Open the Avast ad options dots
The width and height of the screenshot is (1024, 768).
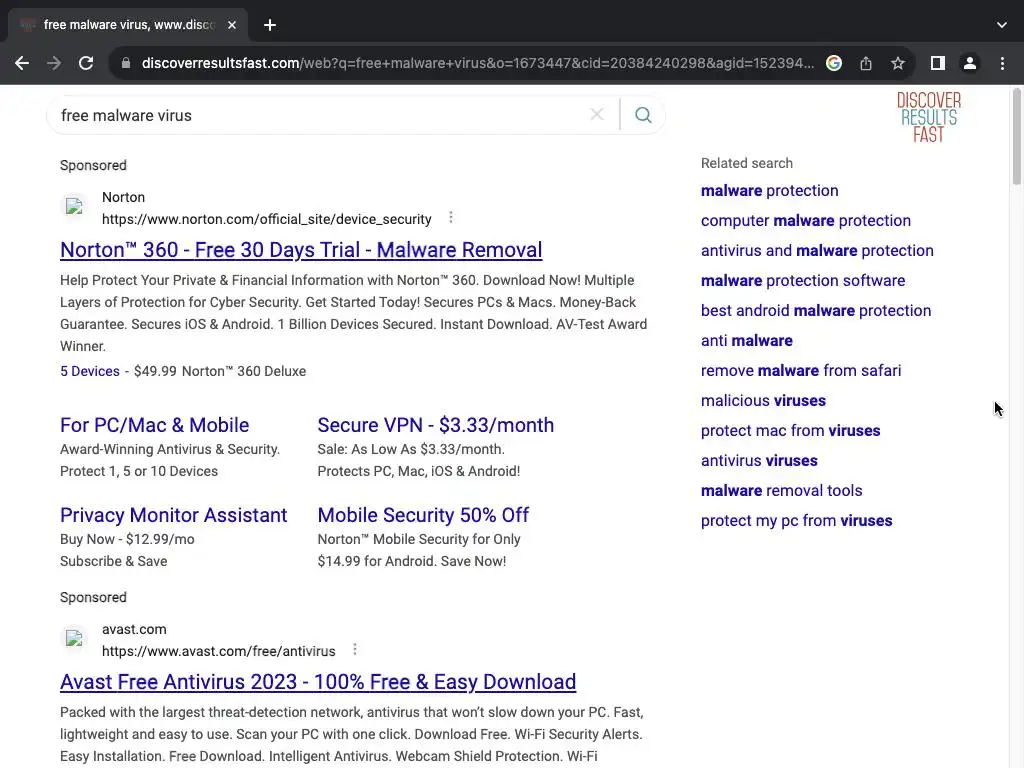[x=355, y=649]
